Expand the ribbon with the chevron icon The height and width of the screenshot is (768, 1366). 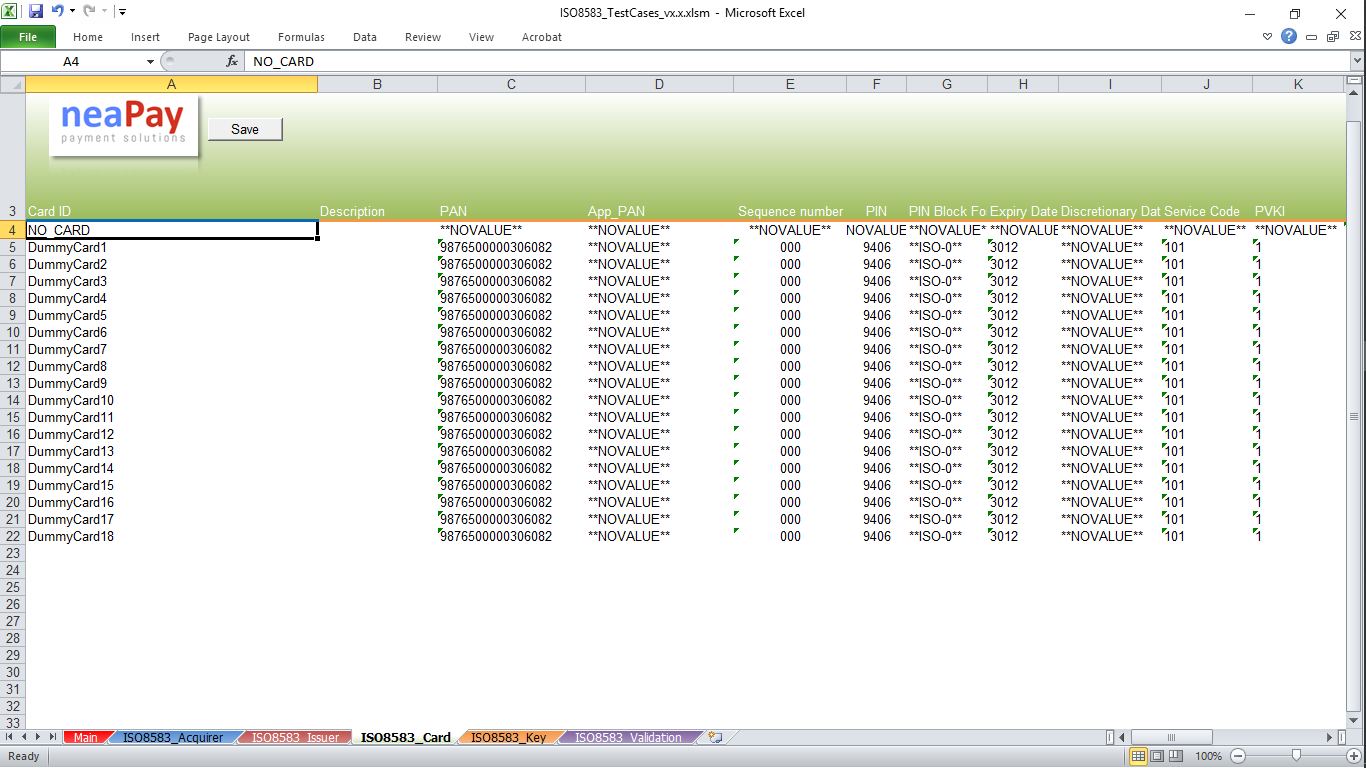[1268, 37]
